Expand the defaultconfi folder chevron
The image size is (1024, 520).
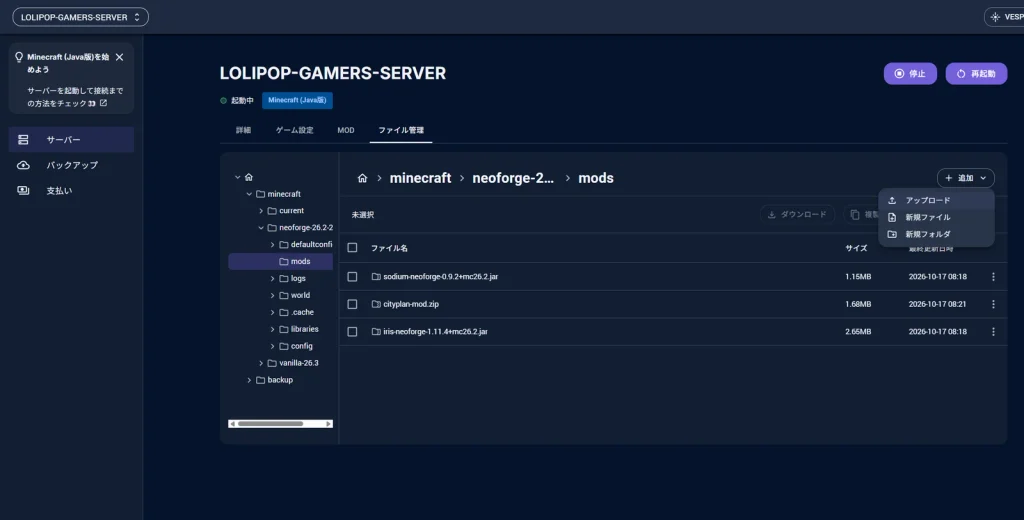(x=272, y=244)
